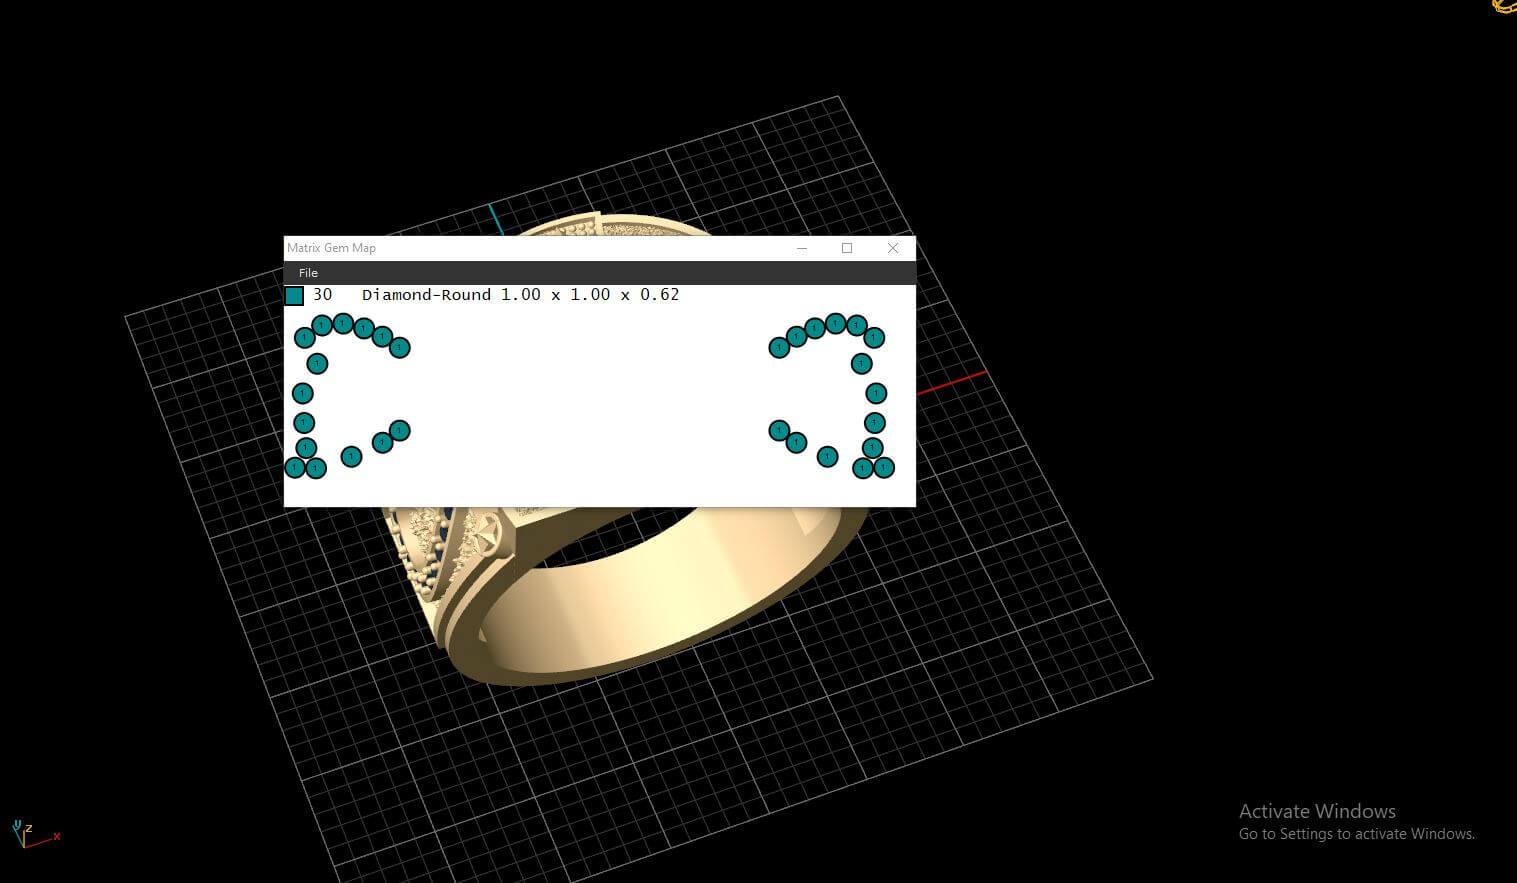Open the File menu in Matrix Gem Map
Viewport: 1517px width, 883px height.
tap(308, 273)
